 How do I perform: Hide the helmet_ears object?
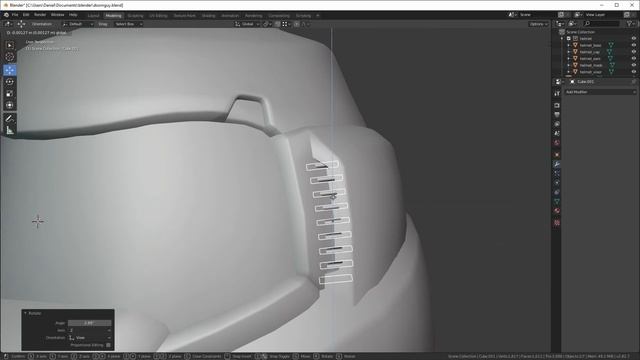tap(633, 58)
